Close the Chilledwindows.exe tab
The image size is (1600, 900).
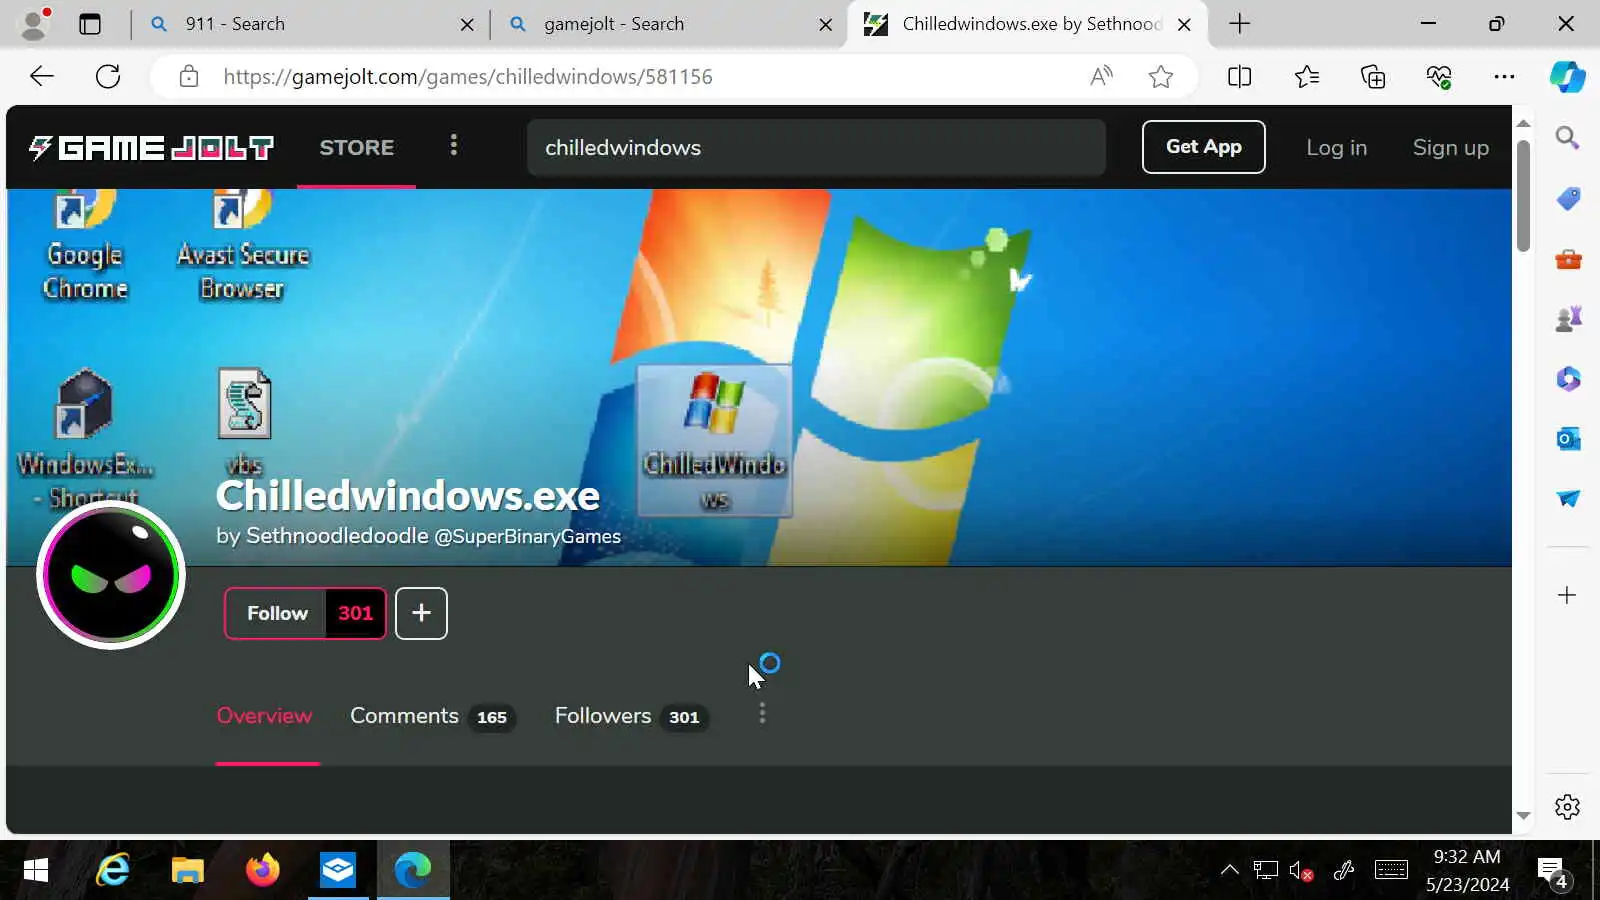click(x=1185, y=24)
